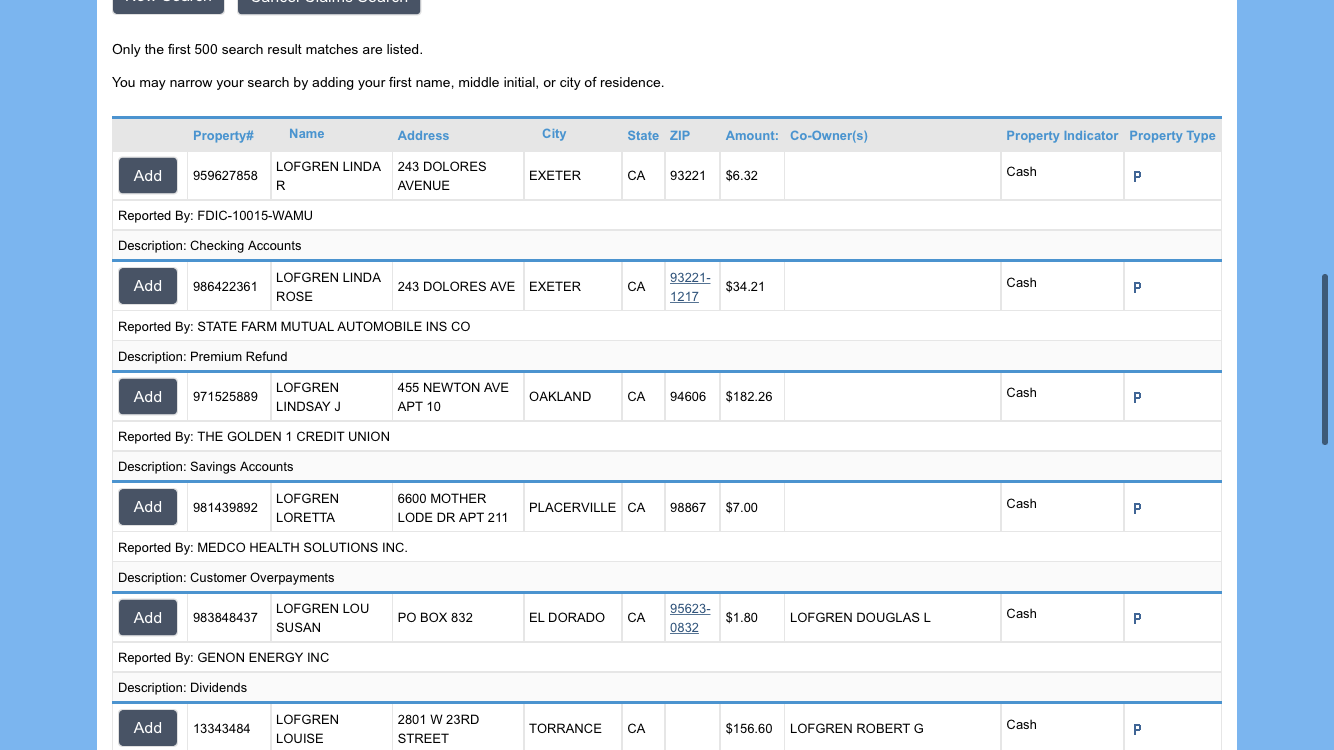Select amount $34.21
Screen dimensions: 1334x750
point(745,287)
